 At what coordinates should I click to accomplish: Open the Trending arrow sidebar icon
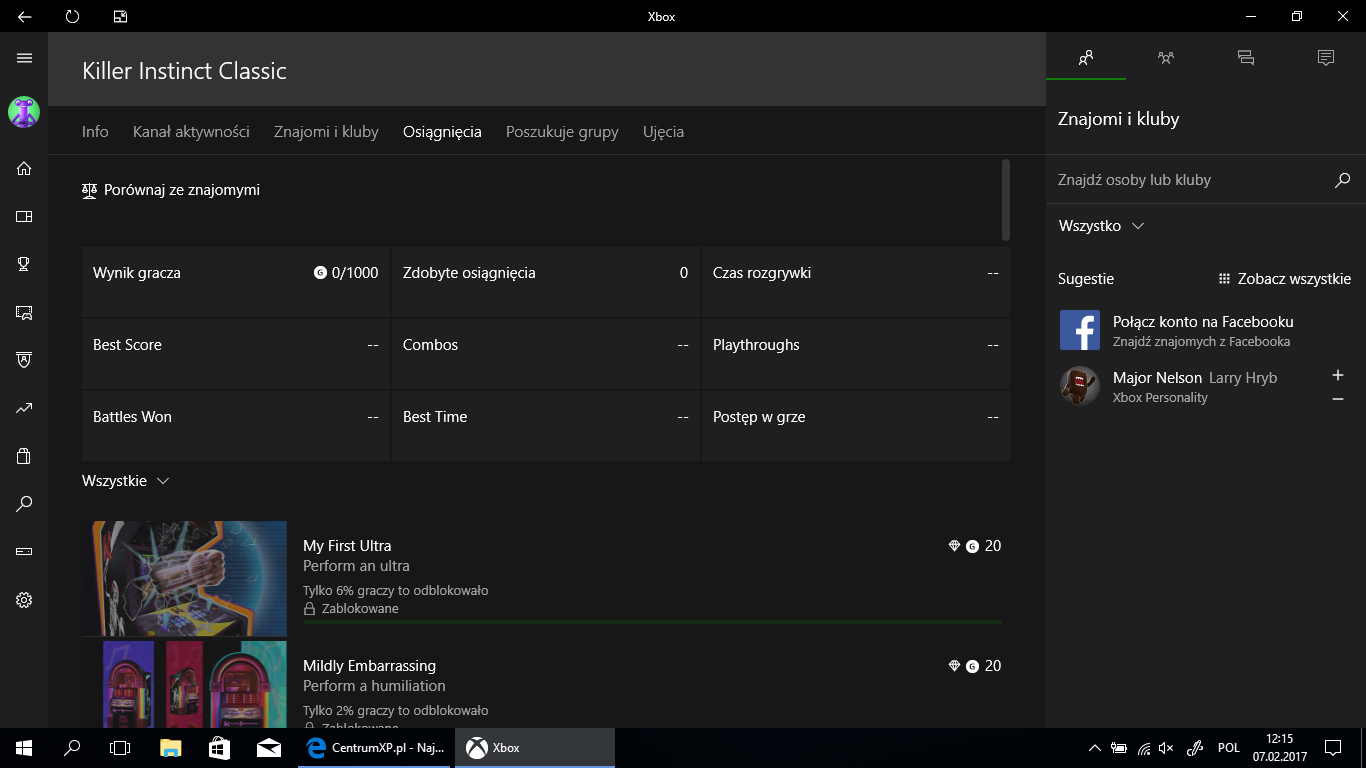point(24,408)
